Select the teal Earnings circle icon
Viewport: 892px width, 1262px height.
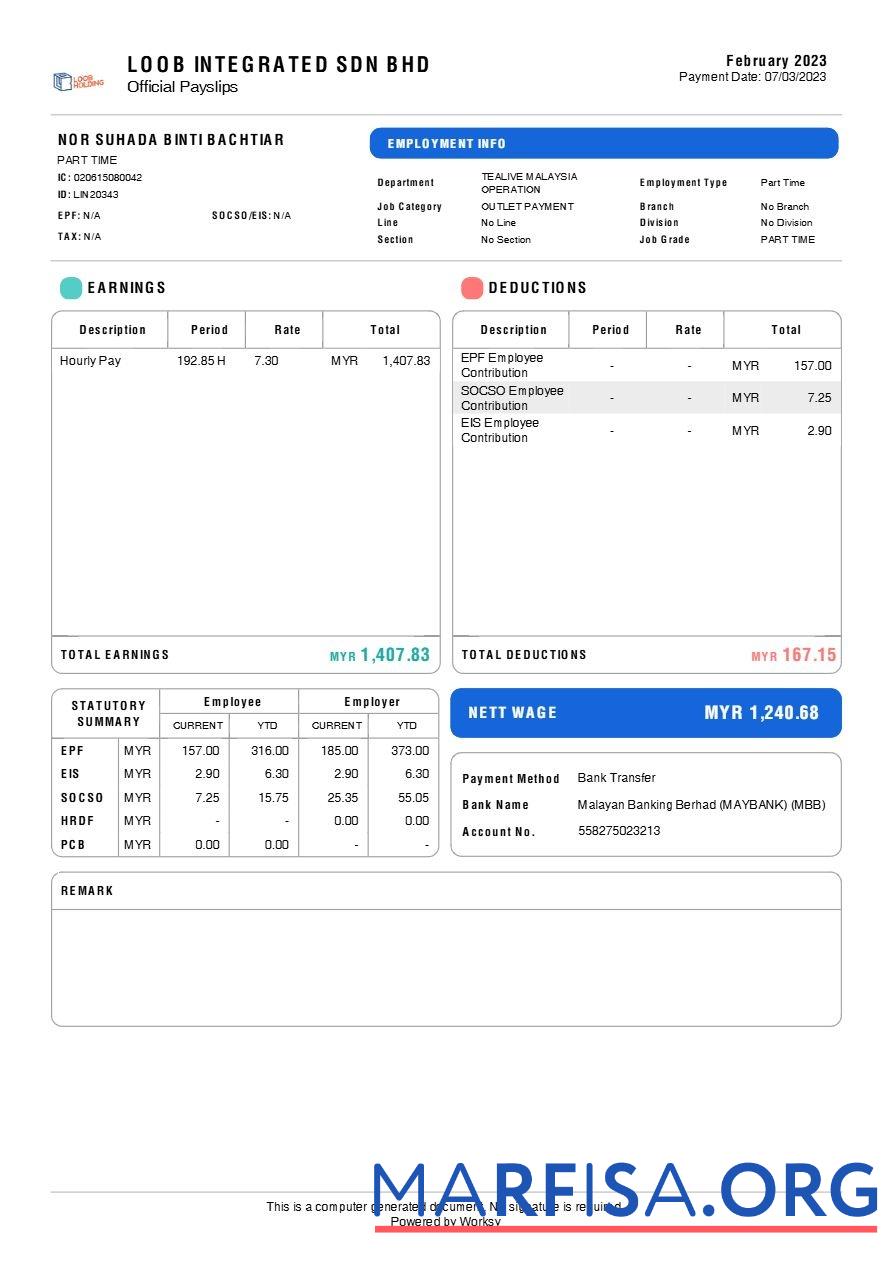coord(68,287)
